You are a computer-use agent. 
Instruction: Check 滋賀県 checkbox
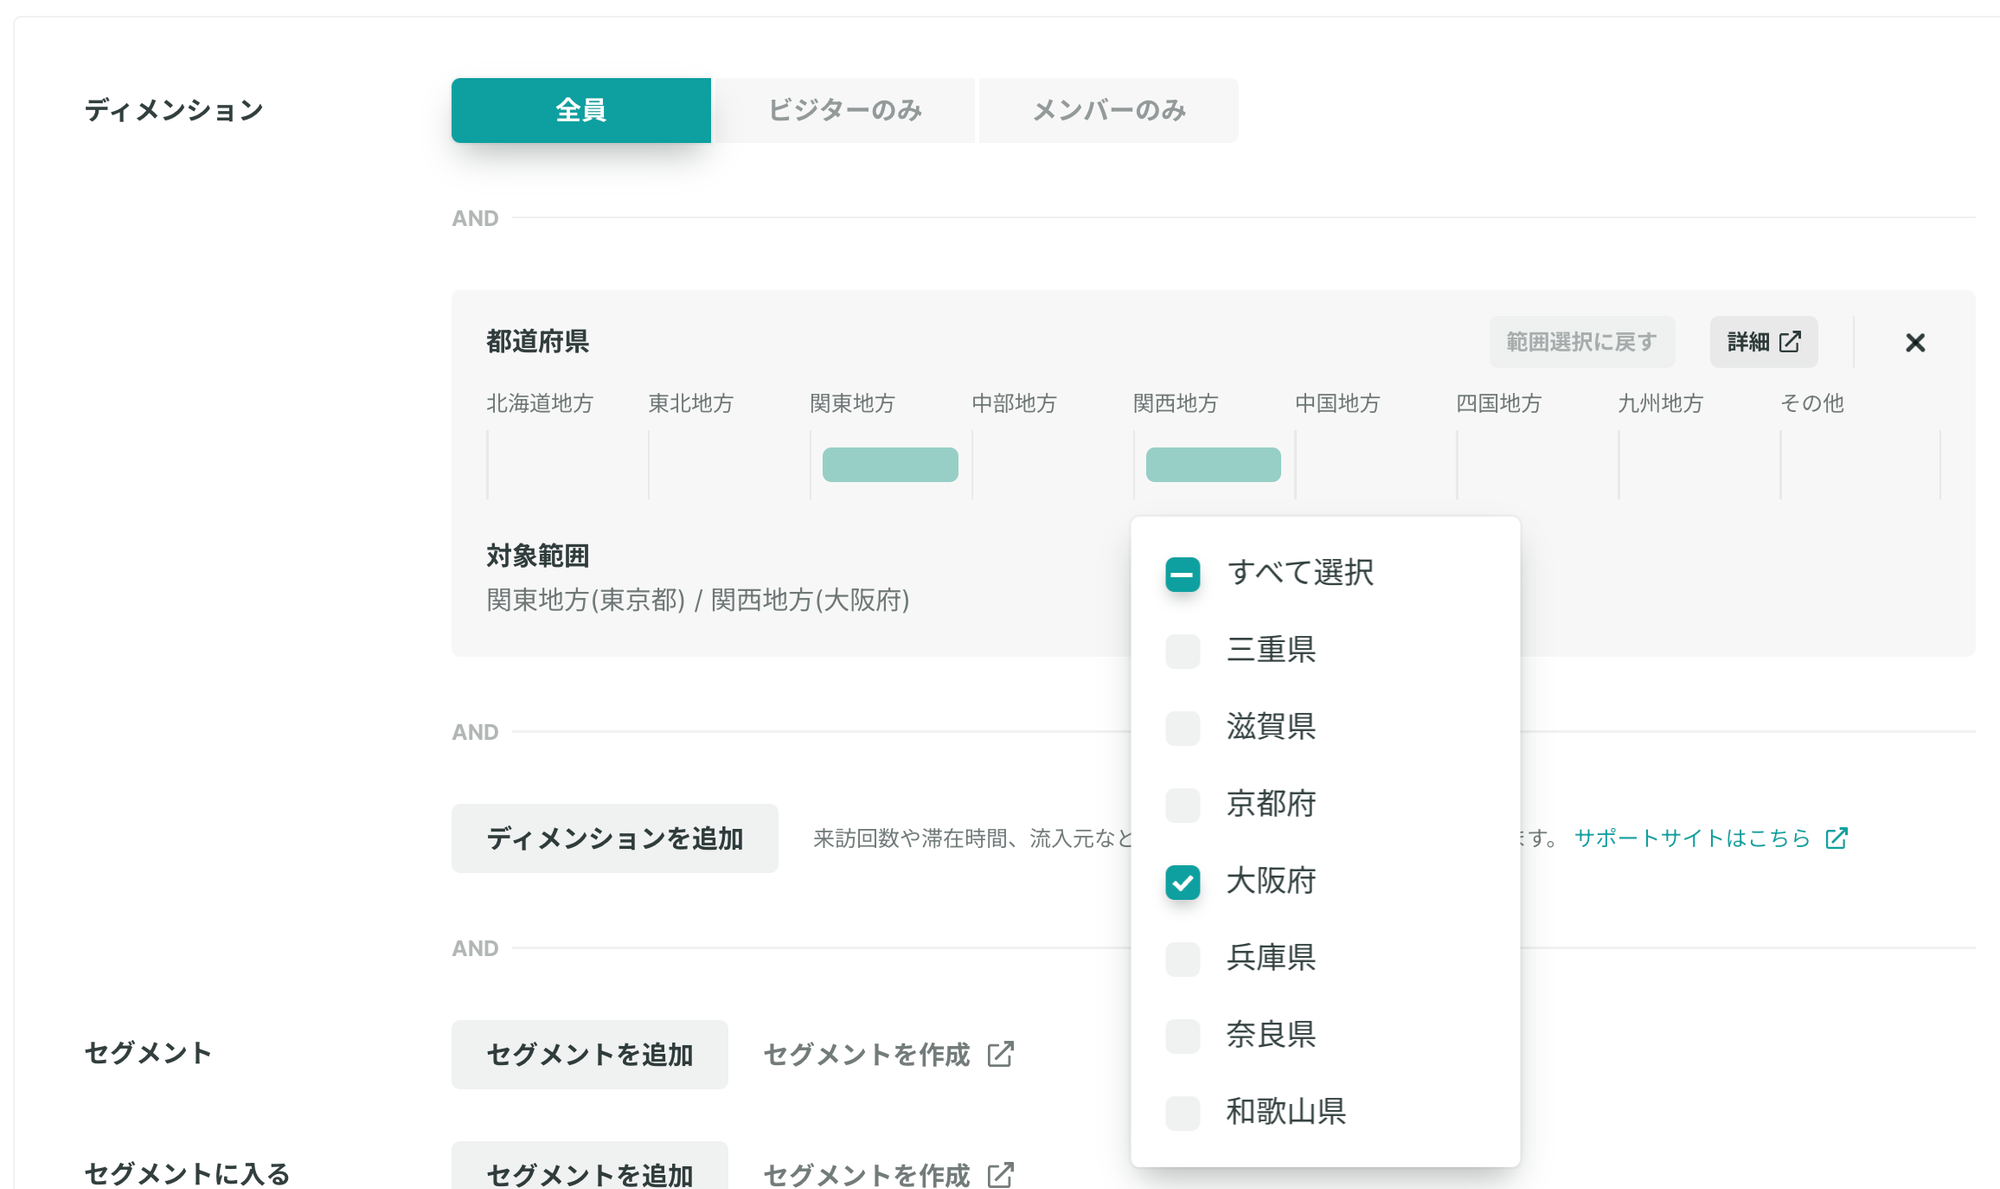(x=1183, y=728)
